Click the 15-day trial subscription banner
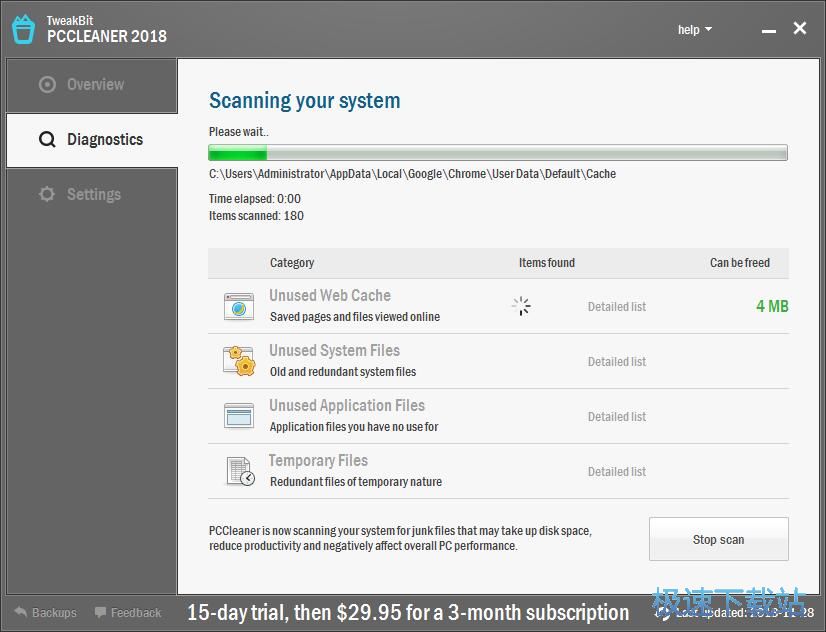 point(408,613)
